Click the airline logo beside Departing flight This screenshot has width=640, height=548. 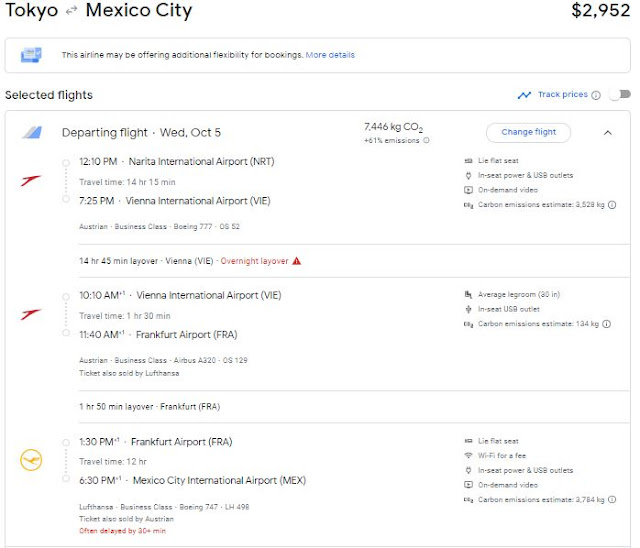point(31,132)
